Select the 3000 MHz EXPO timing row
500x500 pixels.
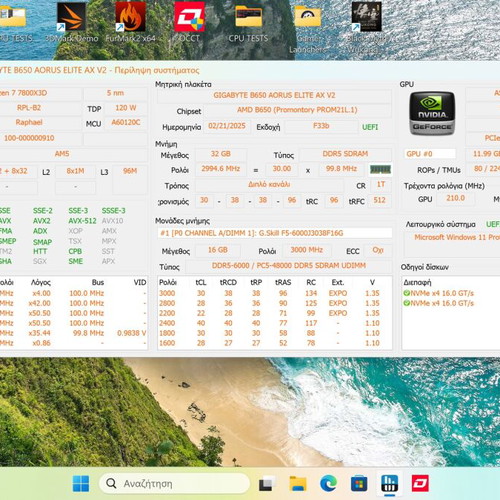tap(274, 293)
